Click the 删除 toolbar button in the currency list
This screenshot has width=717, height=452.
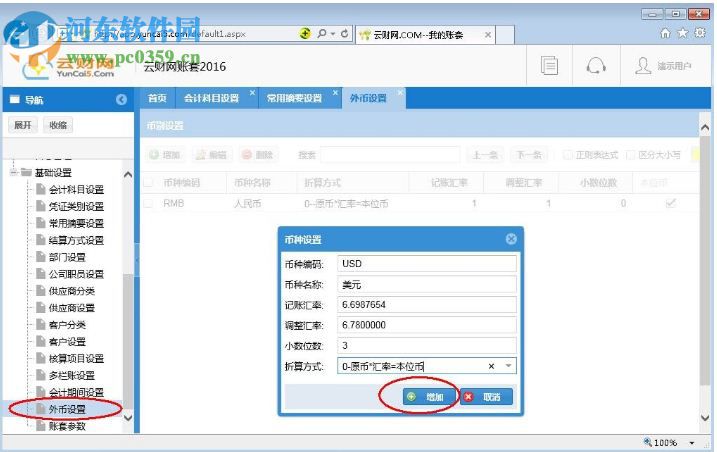[258, 155]
